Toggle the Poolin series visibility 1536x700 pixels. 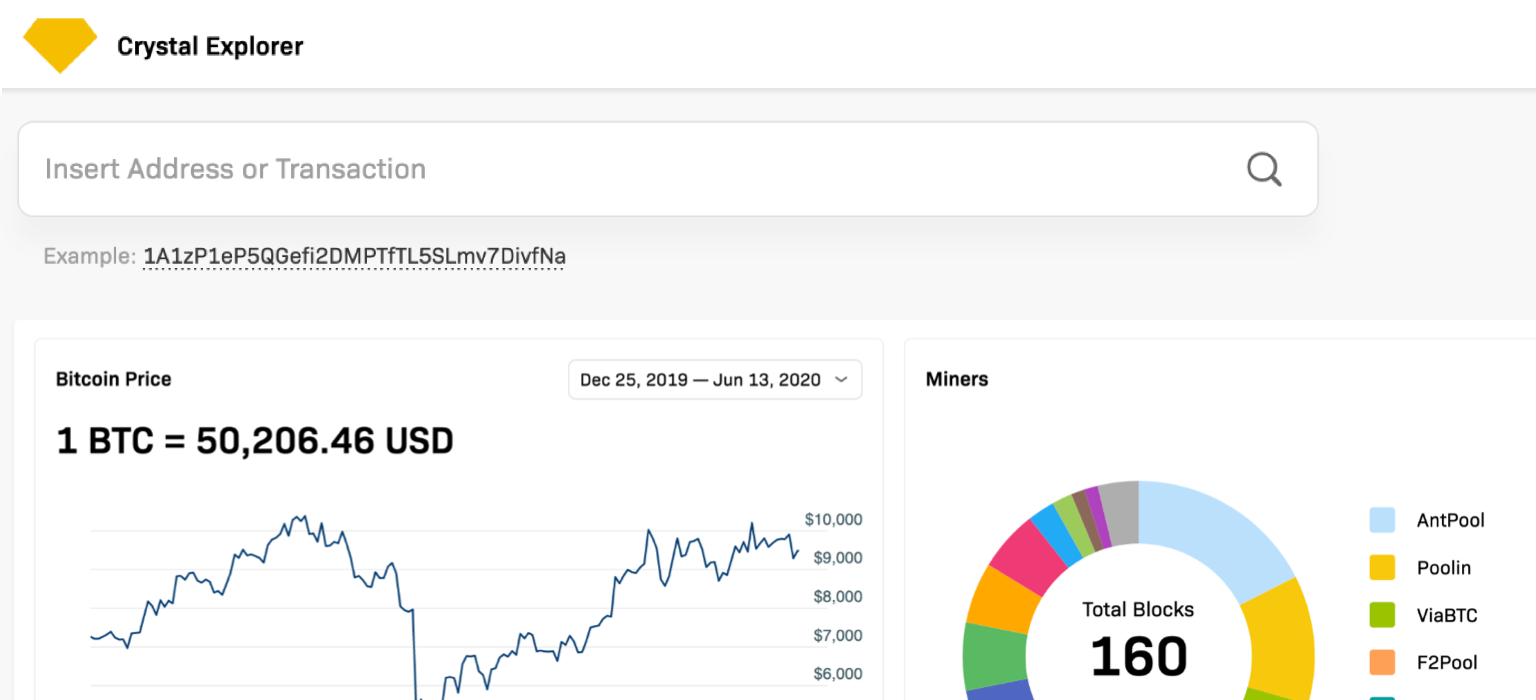click(1444, 567)
